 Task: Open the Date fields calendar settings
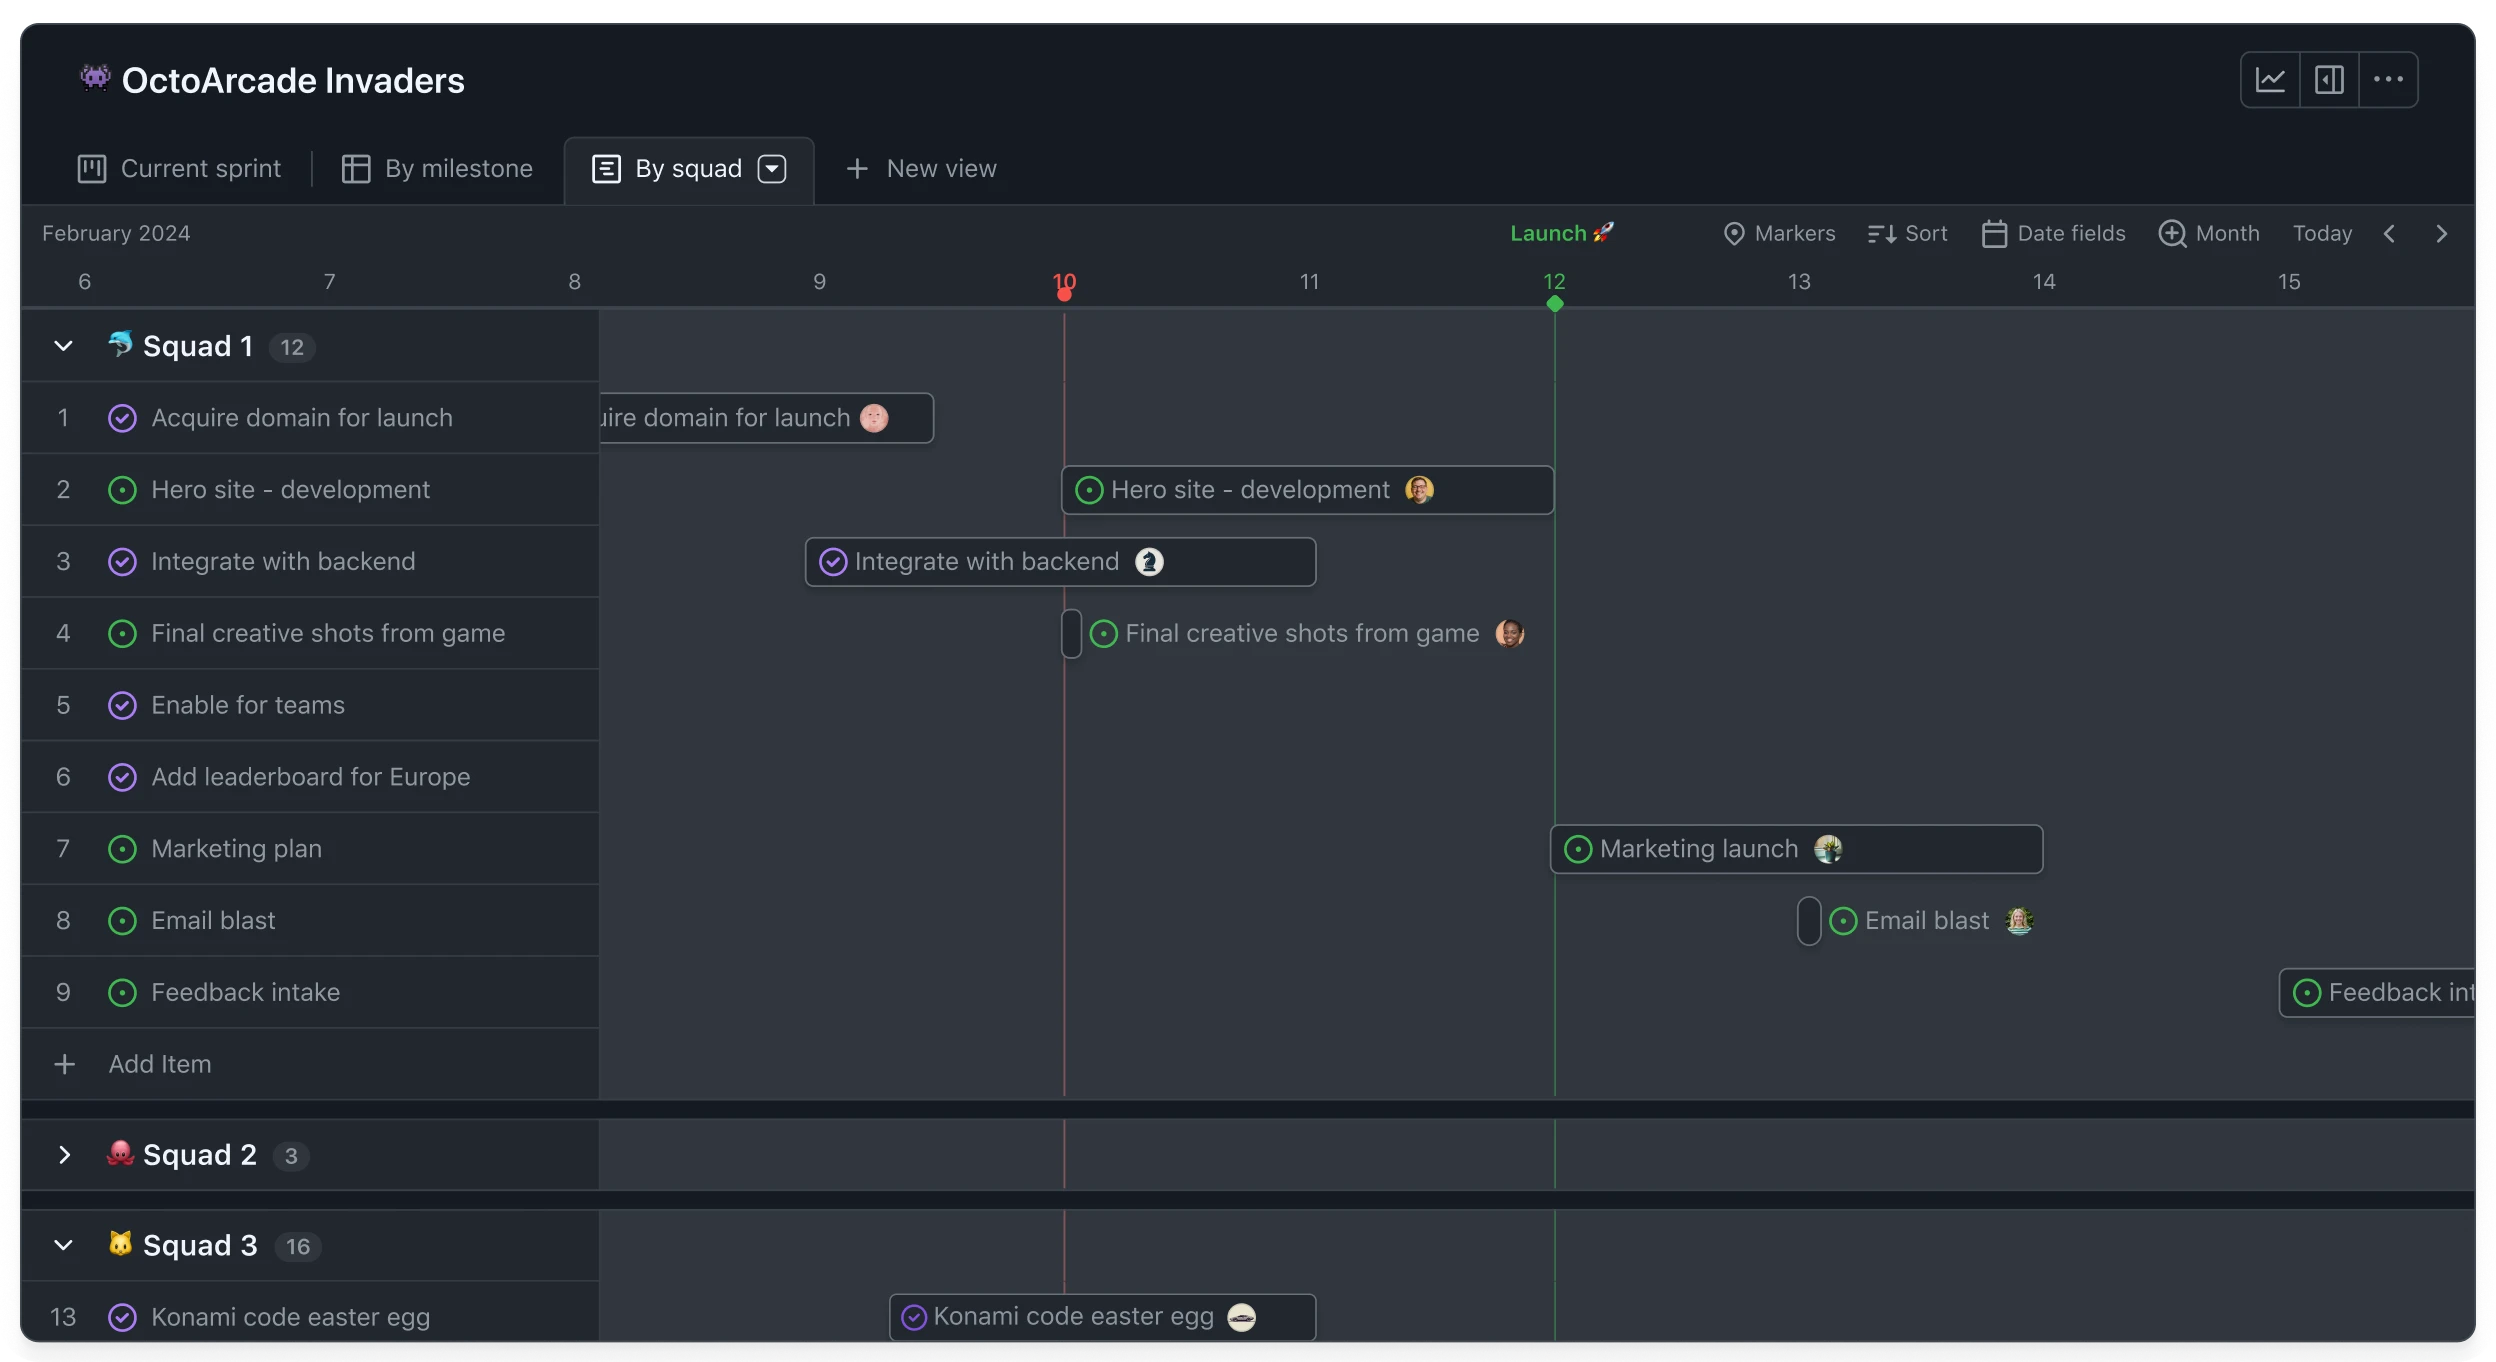1995,233
